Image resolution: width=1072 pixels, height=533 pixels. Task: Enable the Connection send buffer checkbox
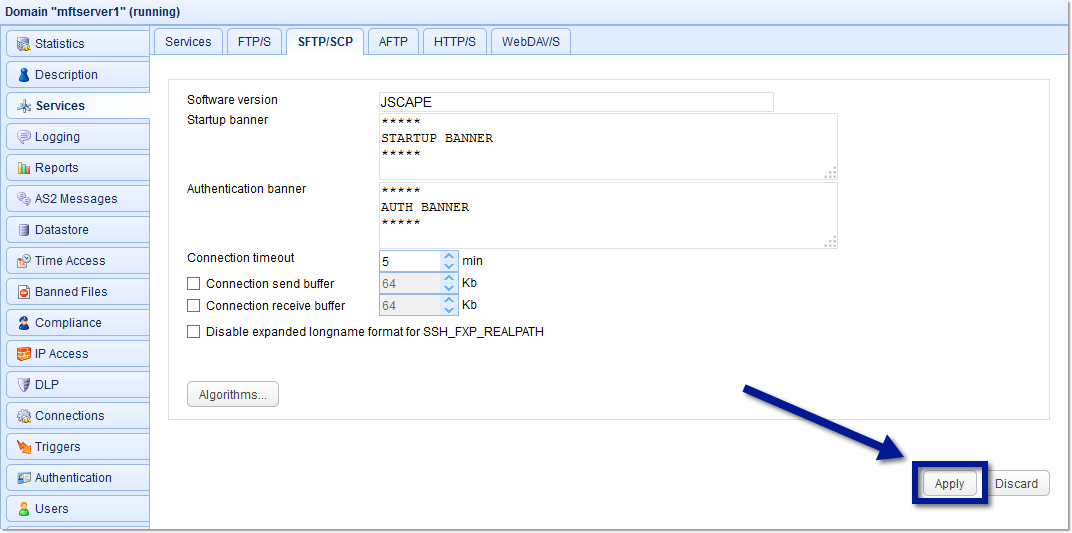[x=194, y=284]
